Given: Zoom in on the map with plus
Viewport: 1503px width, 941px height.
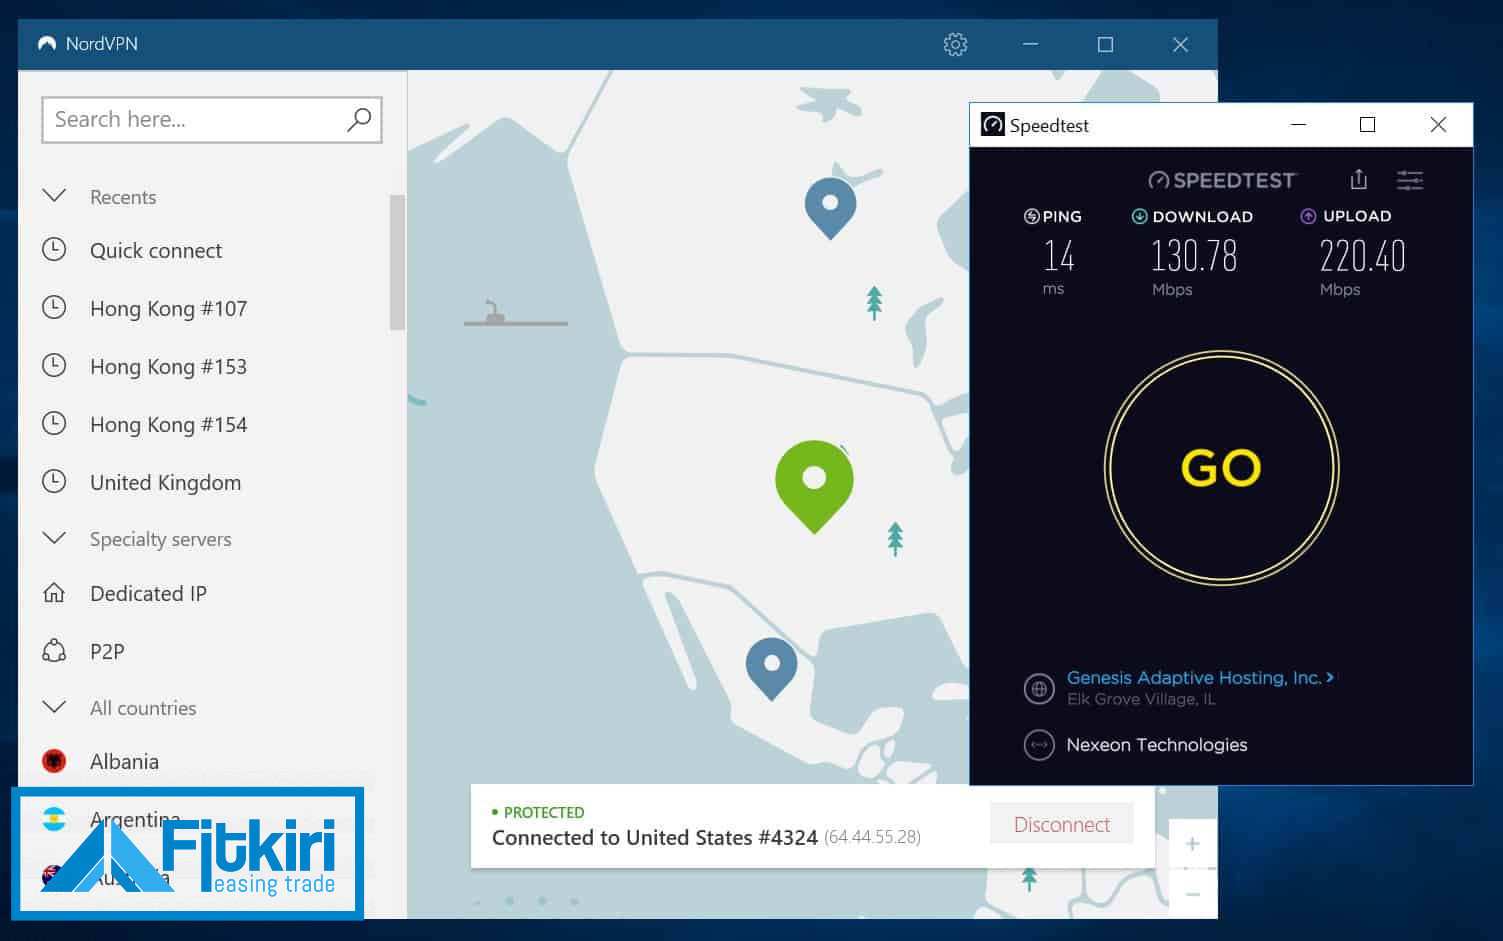Looking at the screenshot, I should point(1192,844).
